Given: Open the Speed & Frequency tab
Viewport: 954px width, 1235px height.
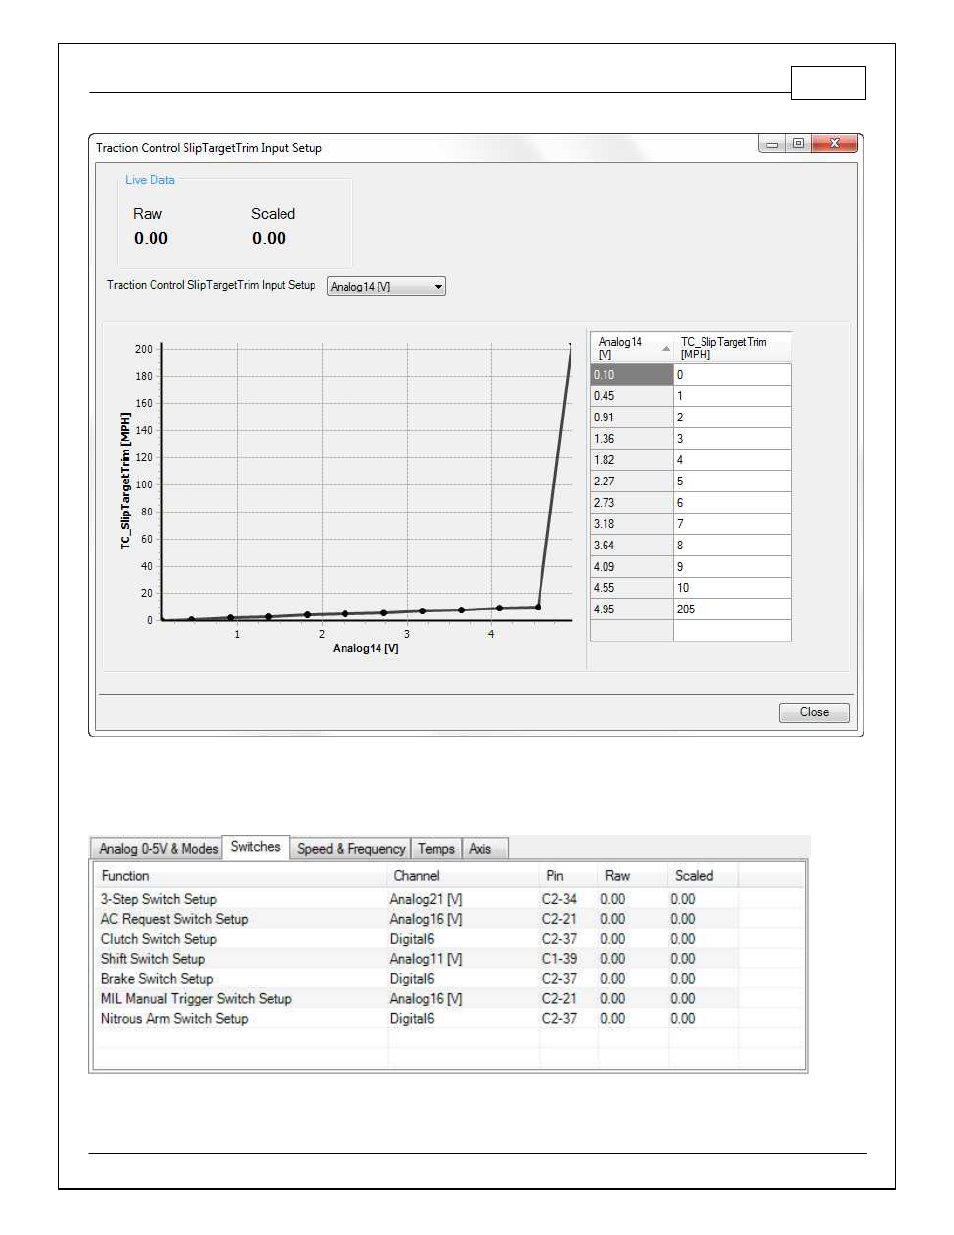Looking at the screenshot, I should pos(351,849).
